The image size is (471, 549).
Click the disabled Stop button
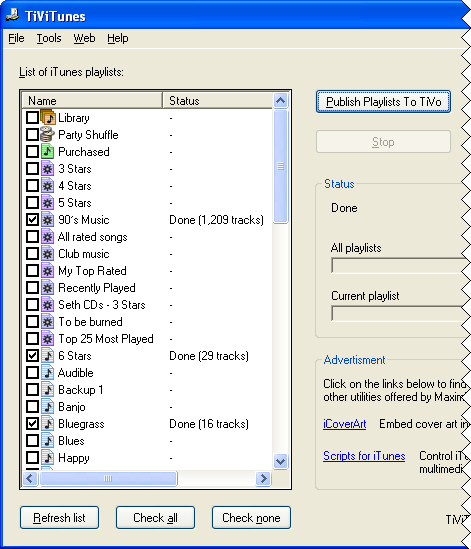pos(383,142)
